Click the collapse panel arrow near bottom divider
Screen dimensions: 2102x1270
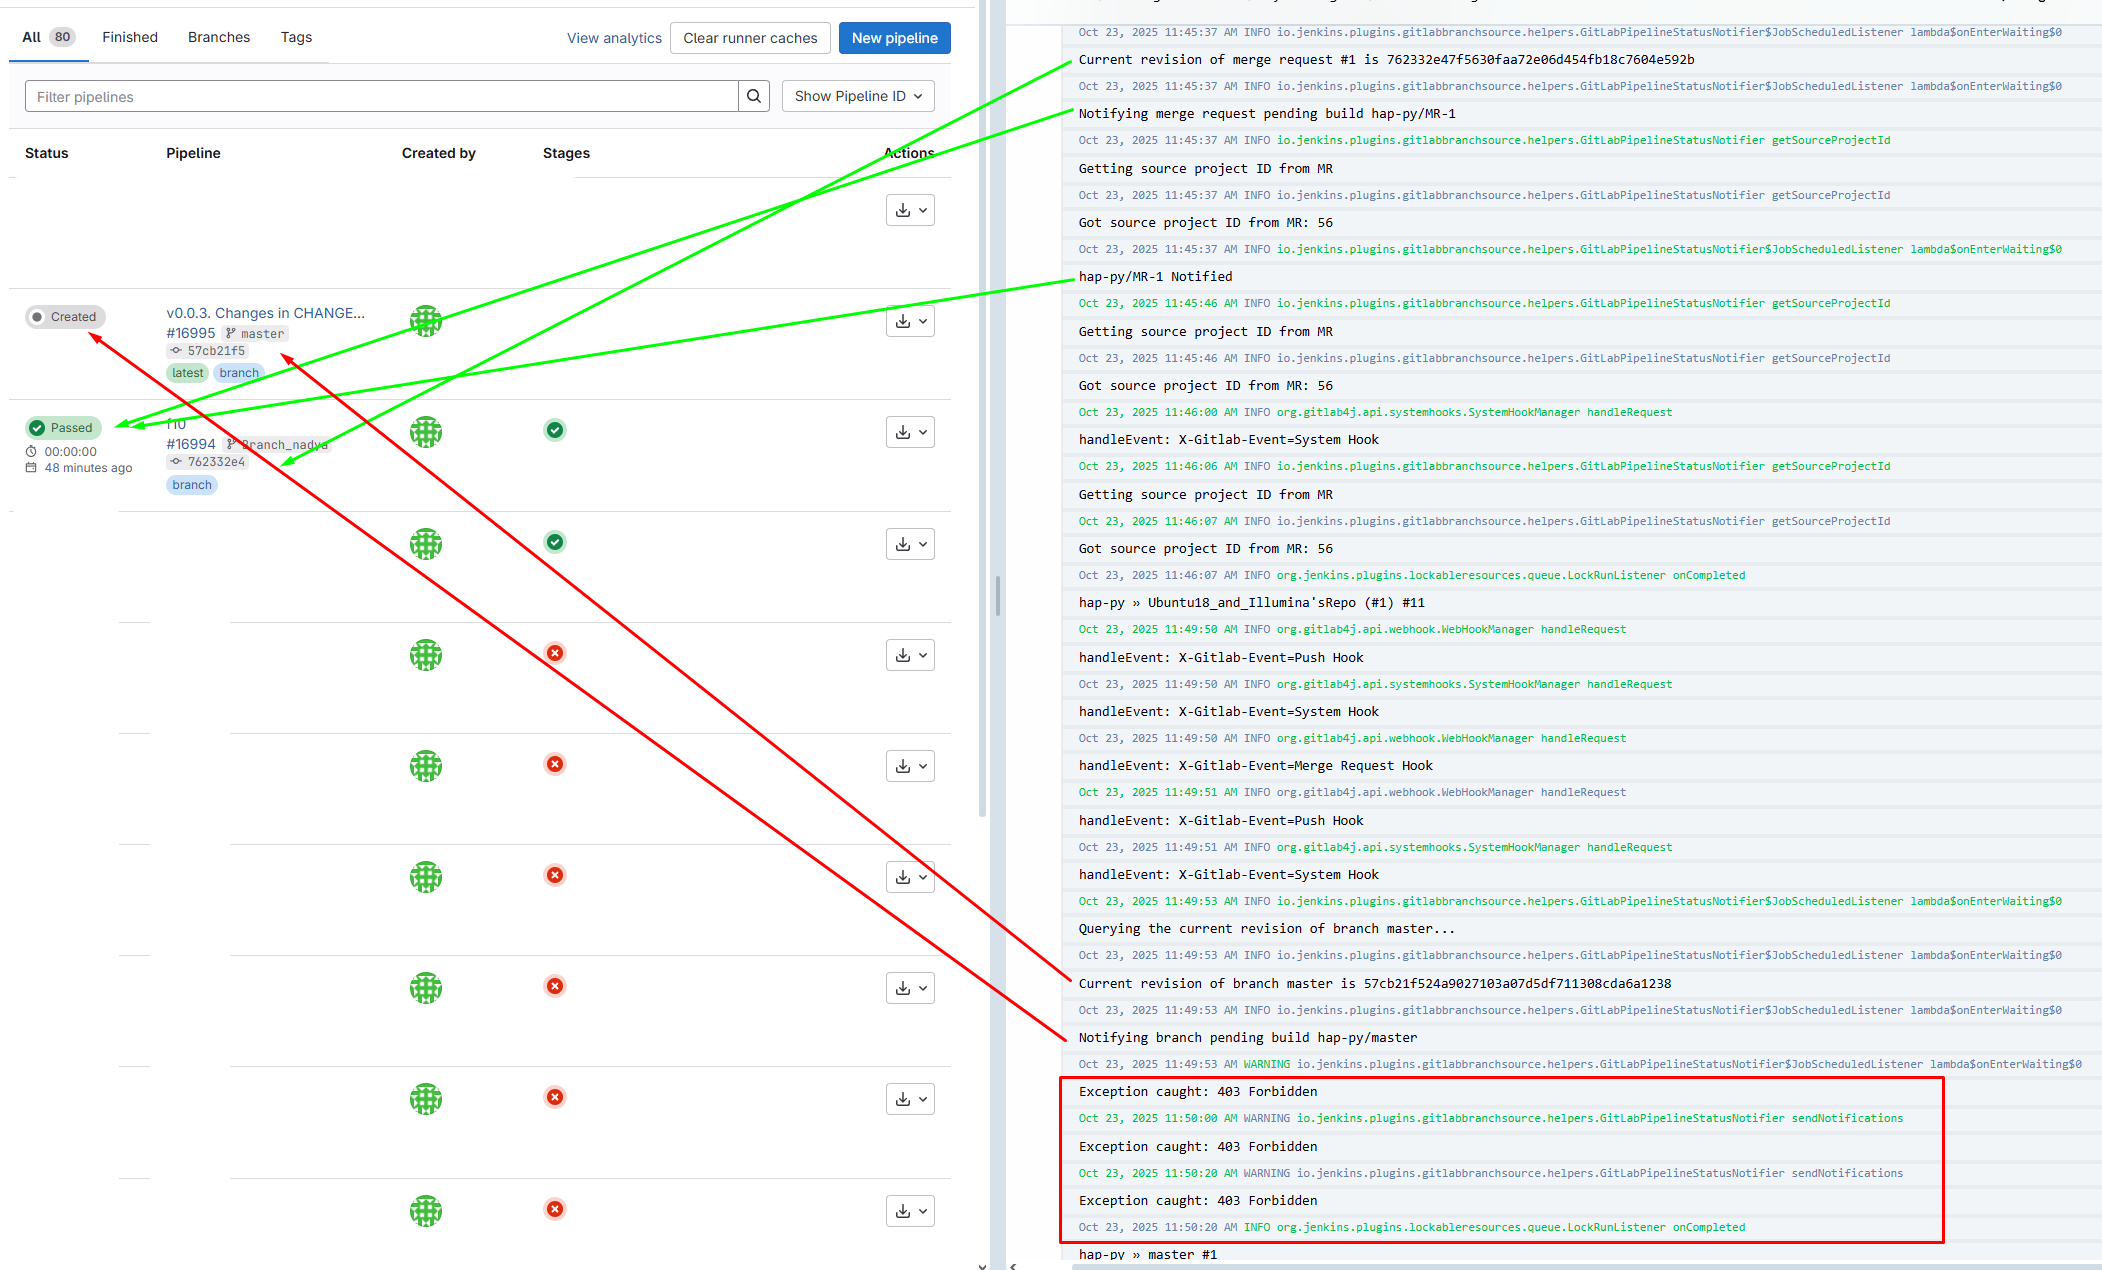[1013, 1265]
